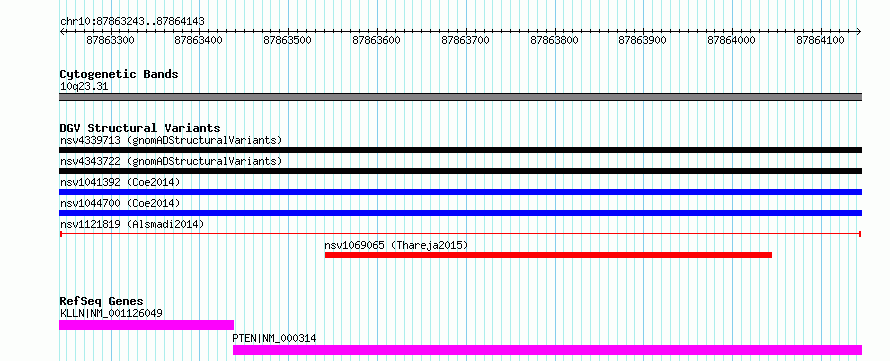Click ruler tick label 87863800
This screenshot has width=890, height=361.
555,41
